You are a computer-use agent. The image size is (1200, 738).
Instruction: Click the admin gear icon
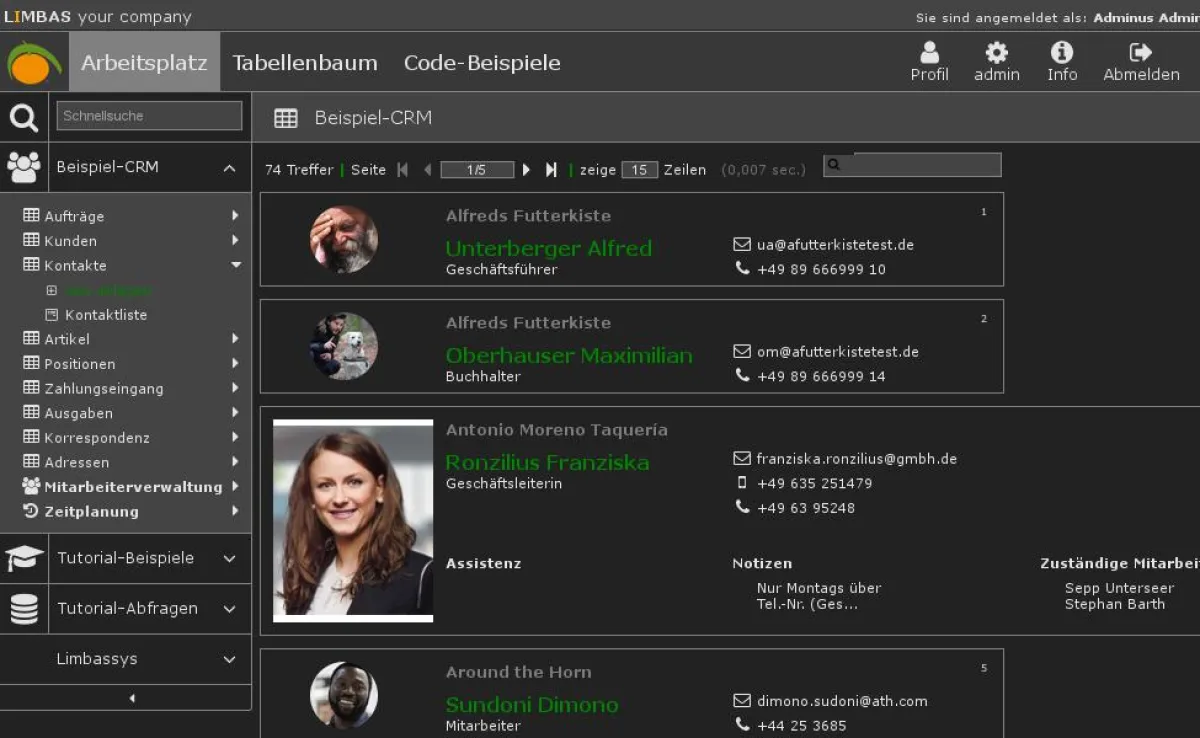(996, 55)
